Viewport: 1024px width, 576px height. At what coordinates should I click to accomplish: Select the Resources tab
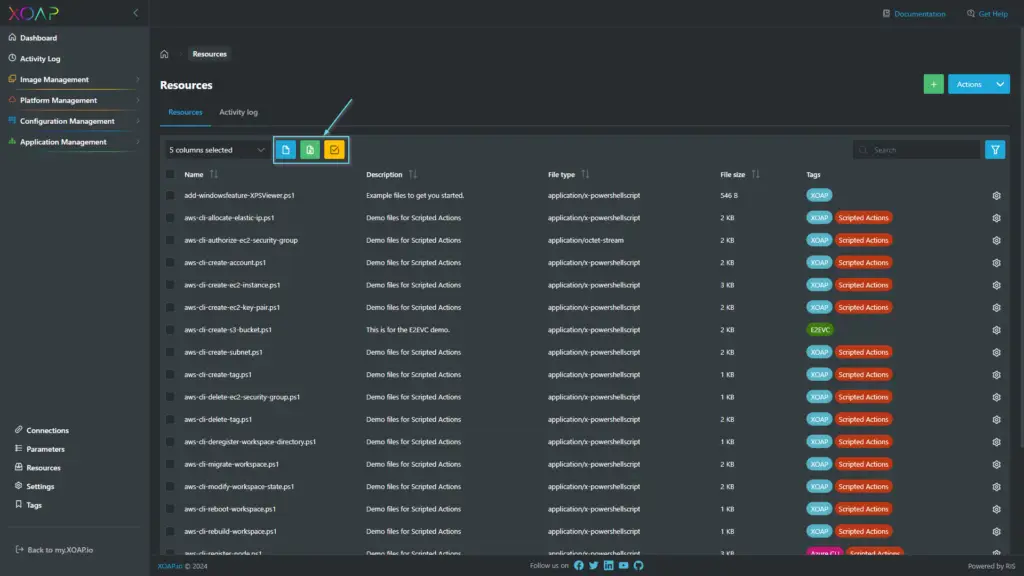[x=185, y=112]
